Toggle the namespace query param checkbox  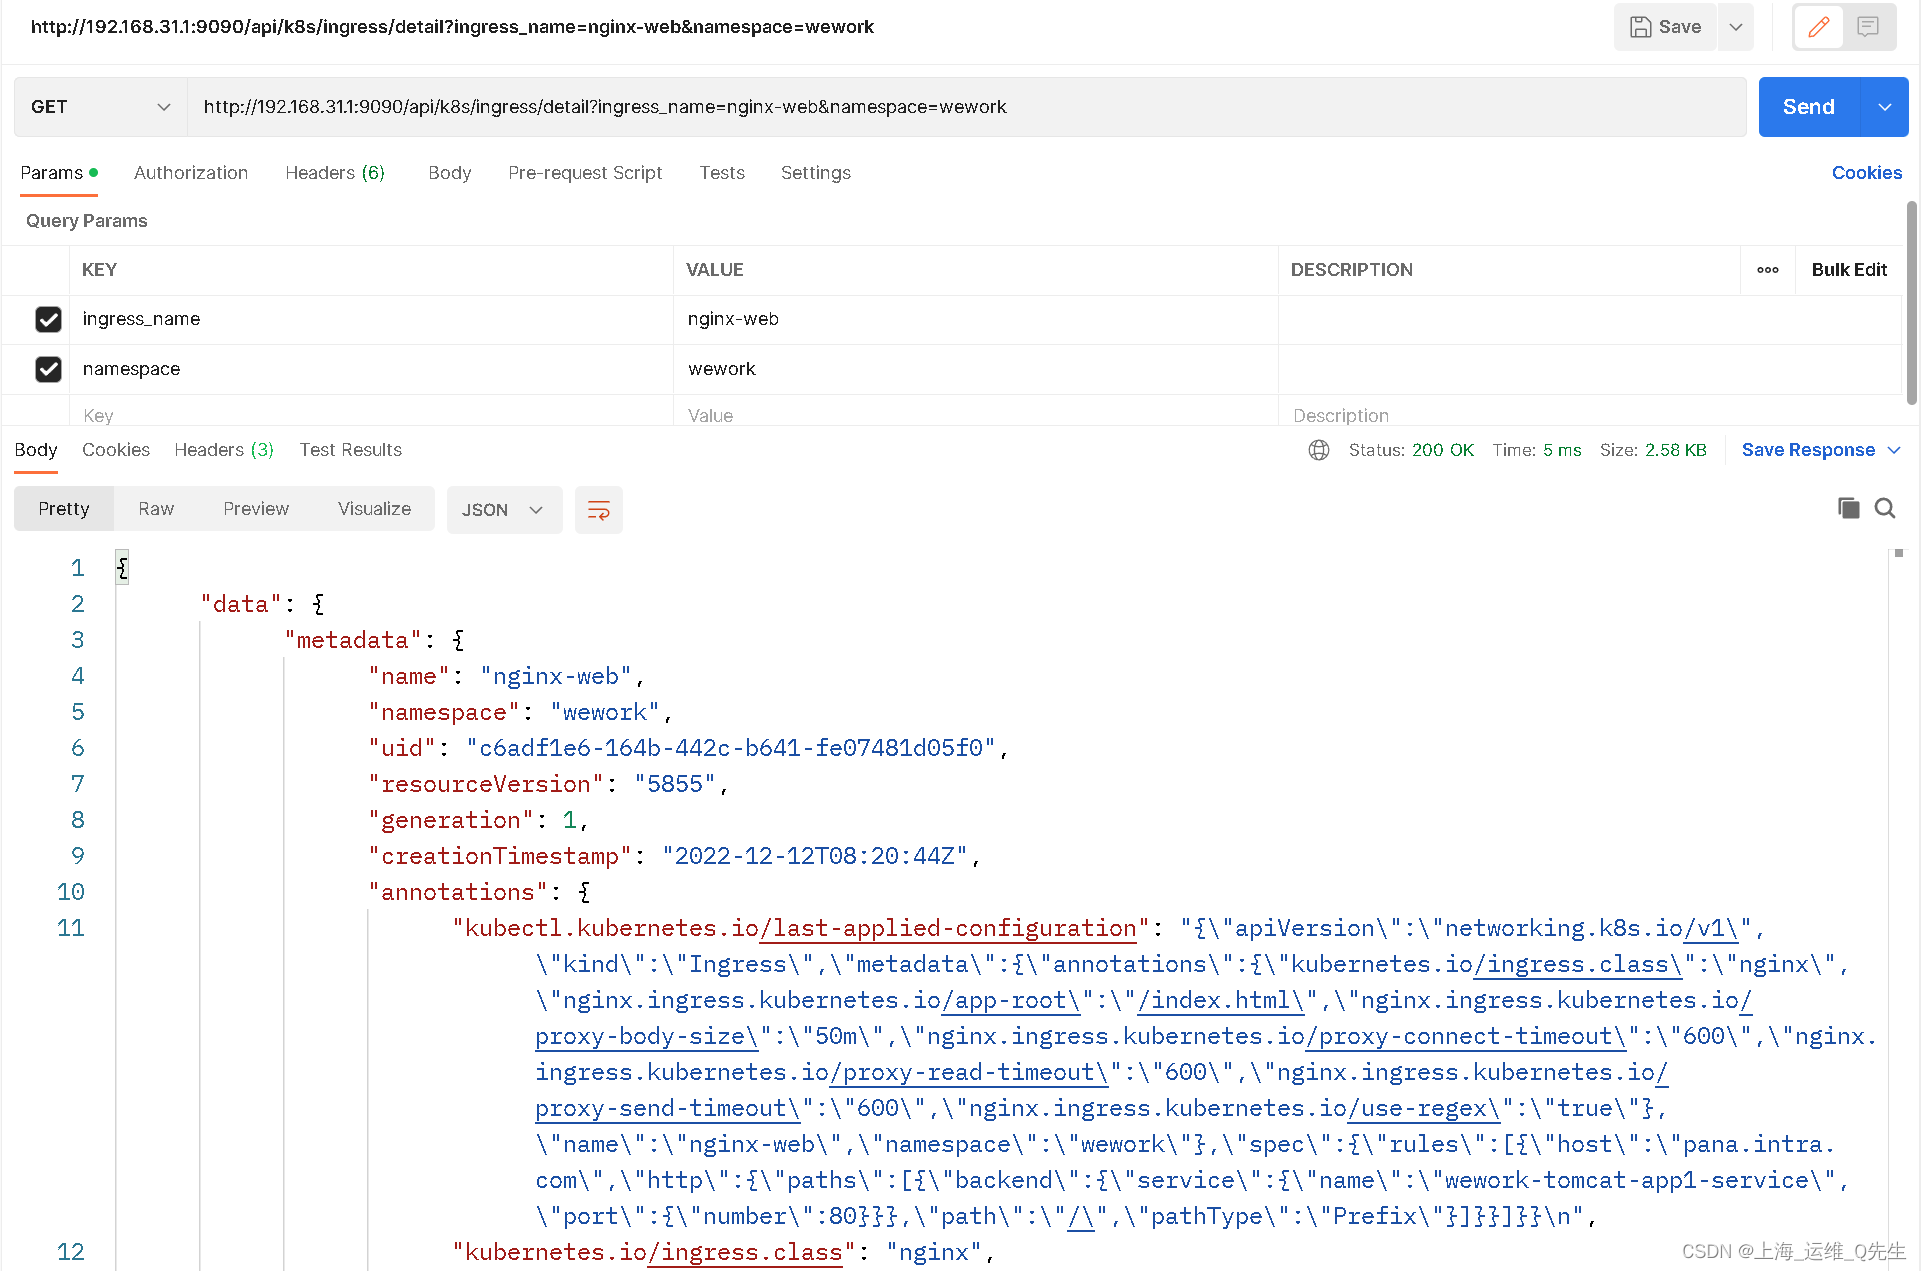point(50,367)
